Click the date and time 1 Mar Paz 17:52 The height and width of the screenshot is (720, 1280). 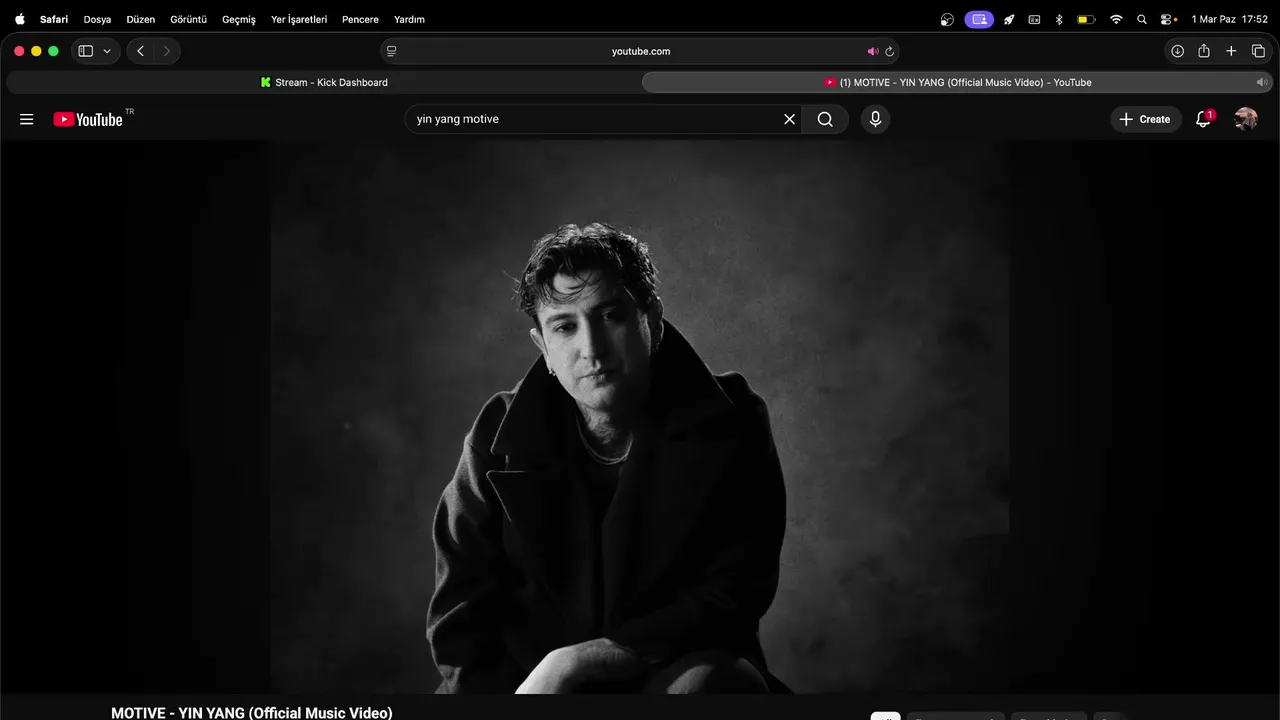point(1229,19)
